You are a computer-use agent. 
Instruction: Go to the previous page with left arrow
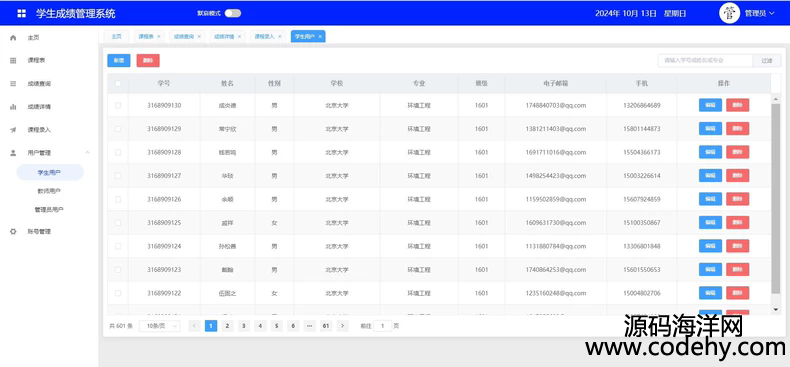tap(194, 326)
